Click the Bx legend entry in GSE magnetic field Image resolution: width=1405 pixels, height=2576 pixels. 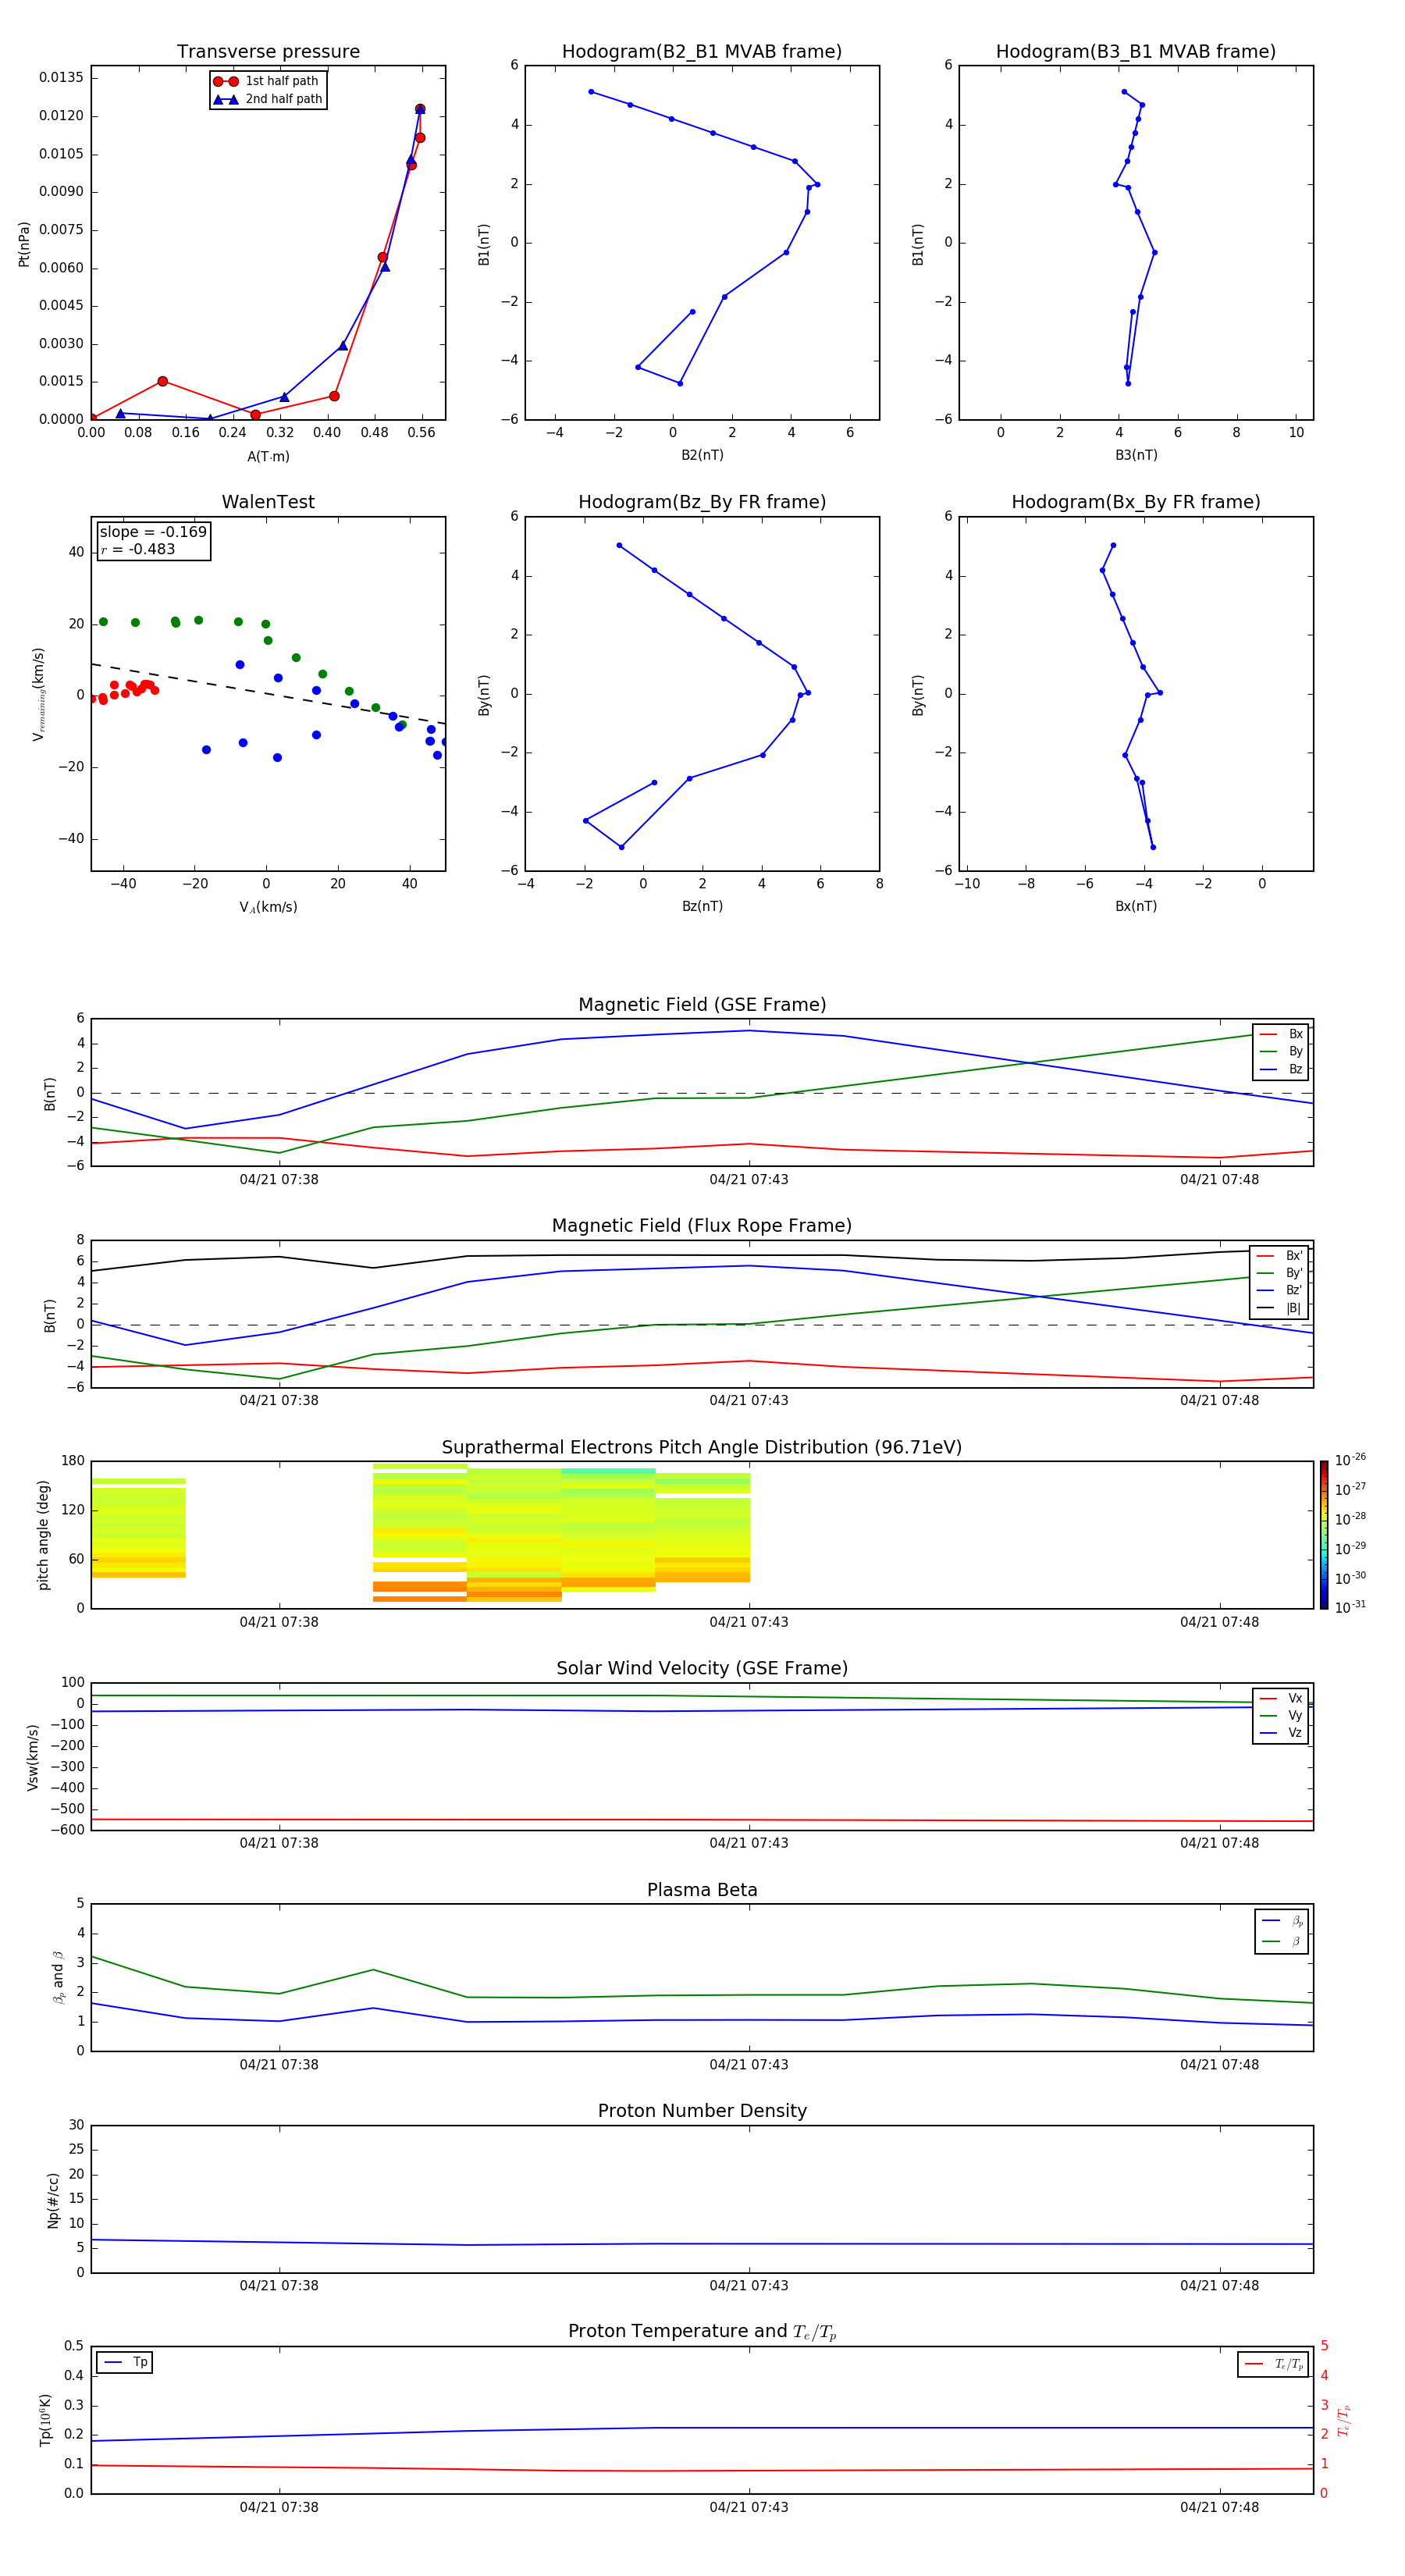click(x=1281, y=1034)
